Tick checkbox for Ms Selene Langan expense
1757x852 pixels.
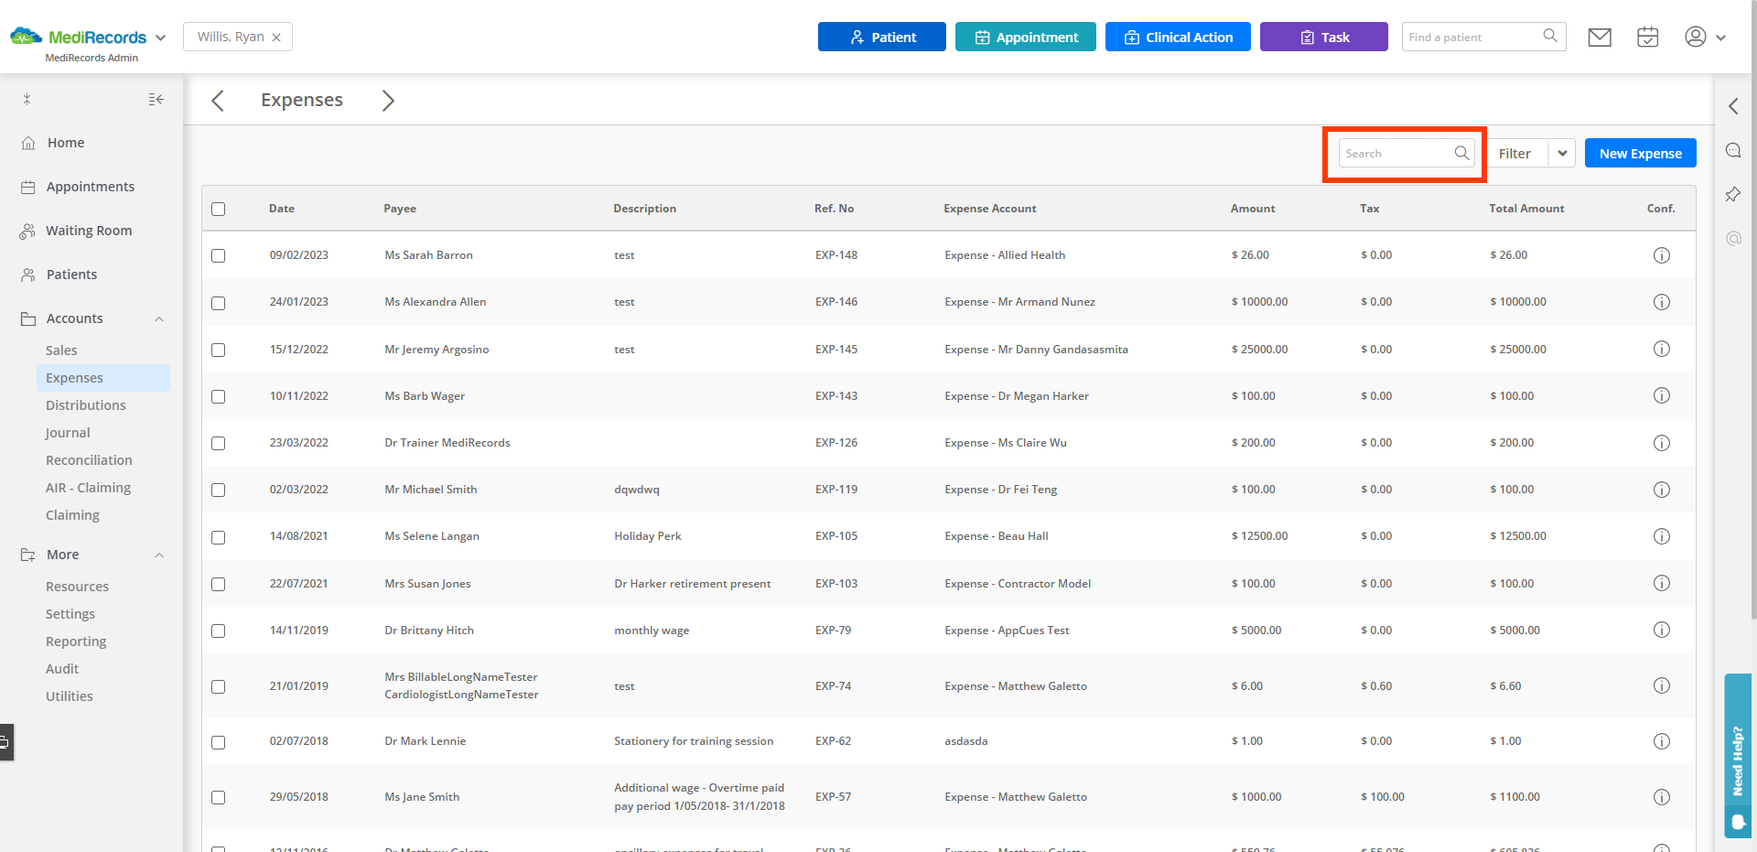pyautogui.click(x=218, y=537)
